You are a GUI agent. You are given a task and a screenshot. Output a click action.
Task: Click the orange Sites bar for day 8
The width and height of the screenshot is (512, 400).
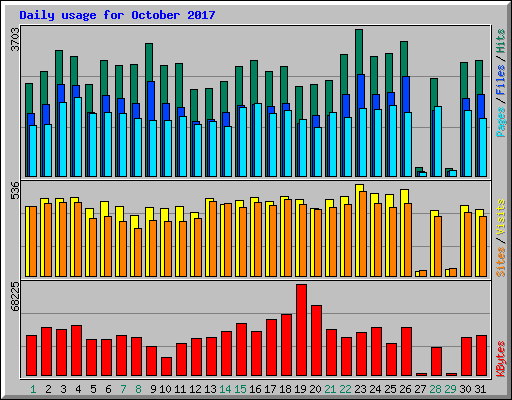click(x=138, y=252)
